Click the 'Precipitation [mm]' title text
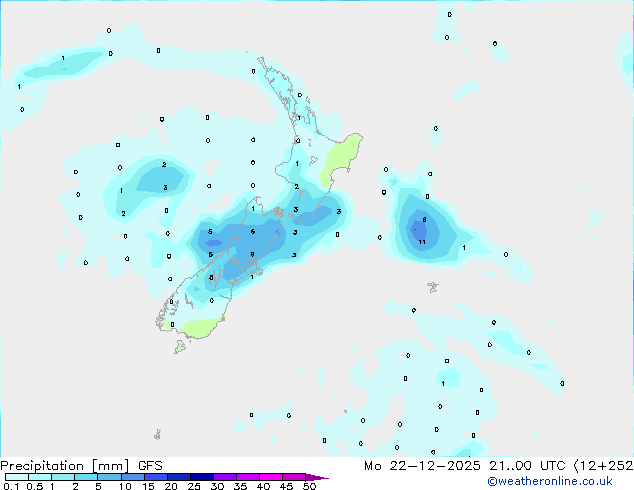Screen dimensions: 634x490 point(65,466)
